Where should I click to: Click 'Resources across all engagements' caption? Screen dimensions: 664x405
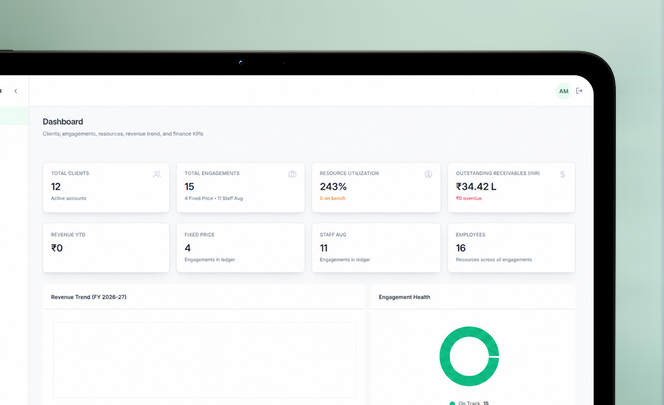[x=494, y=260]
